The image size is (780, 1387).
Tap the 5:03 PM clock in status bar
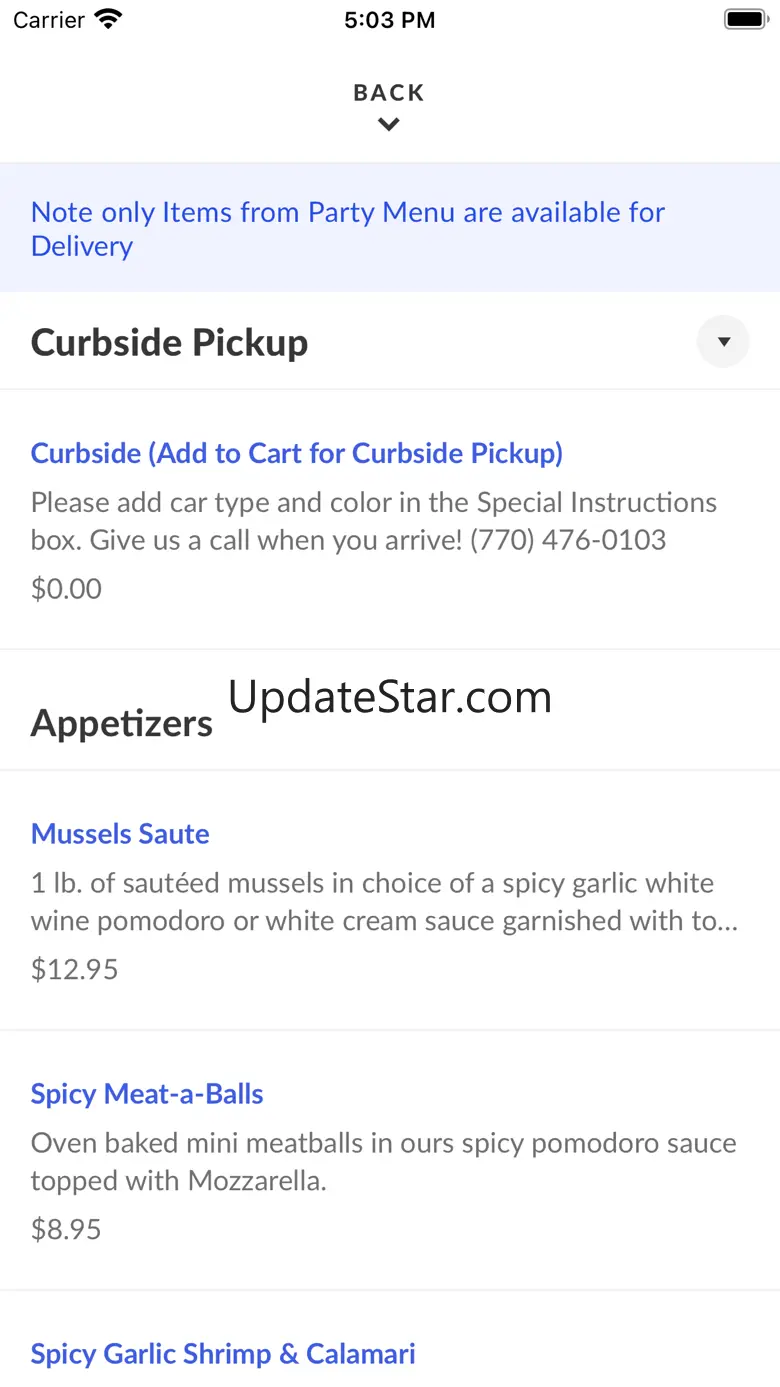tap(390, 20)
